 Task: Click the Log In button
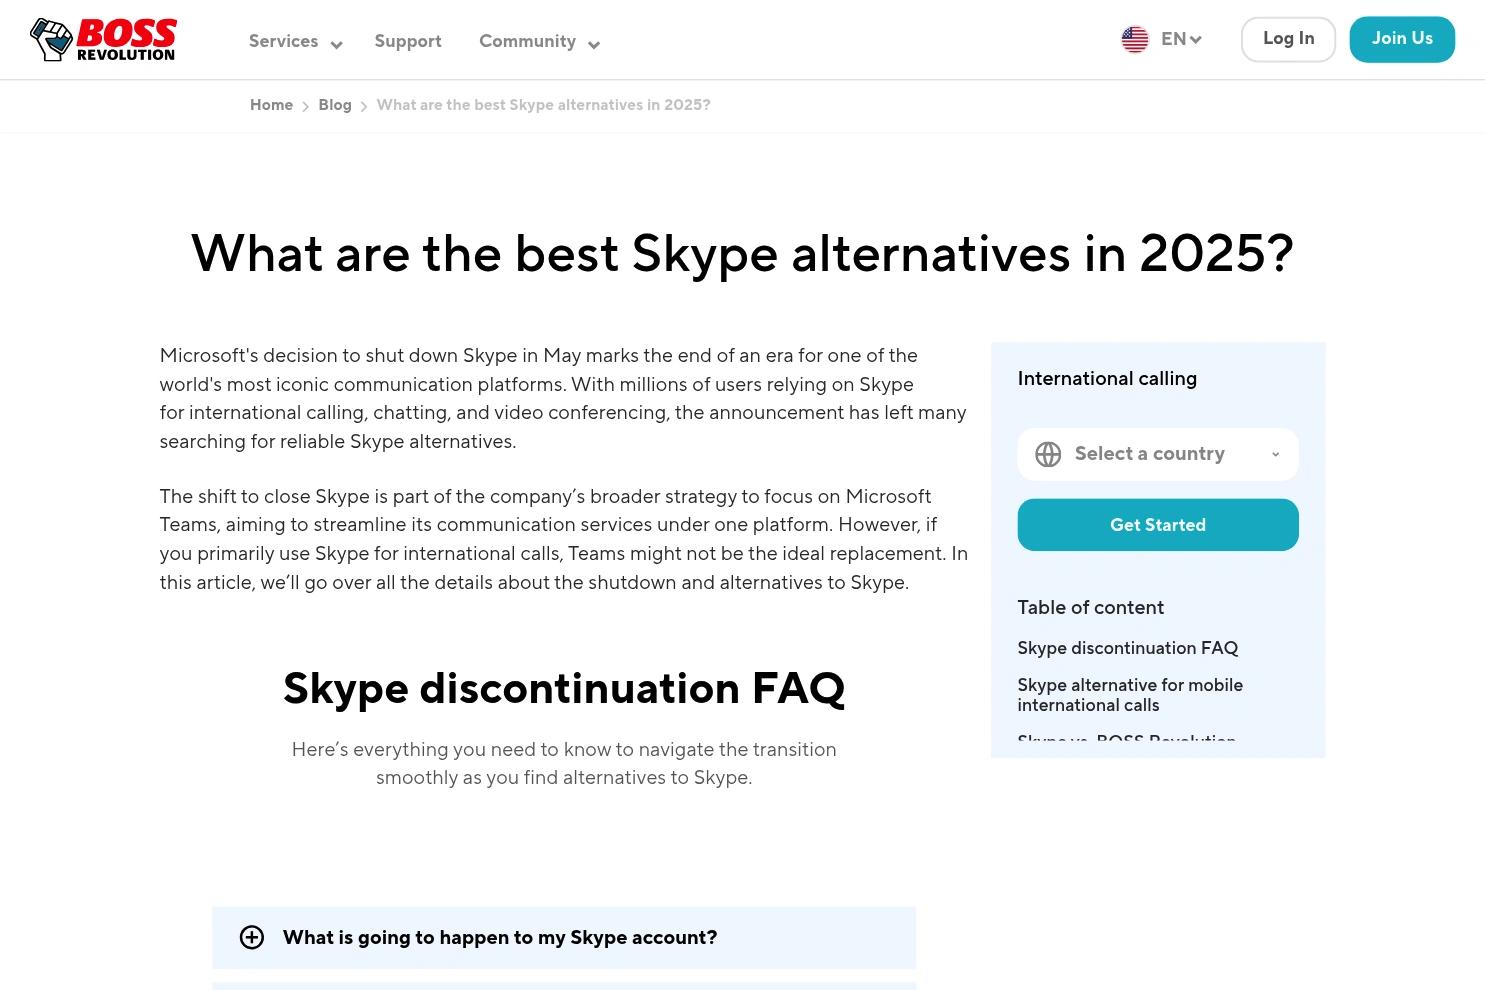[1288, 39]
